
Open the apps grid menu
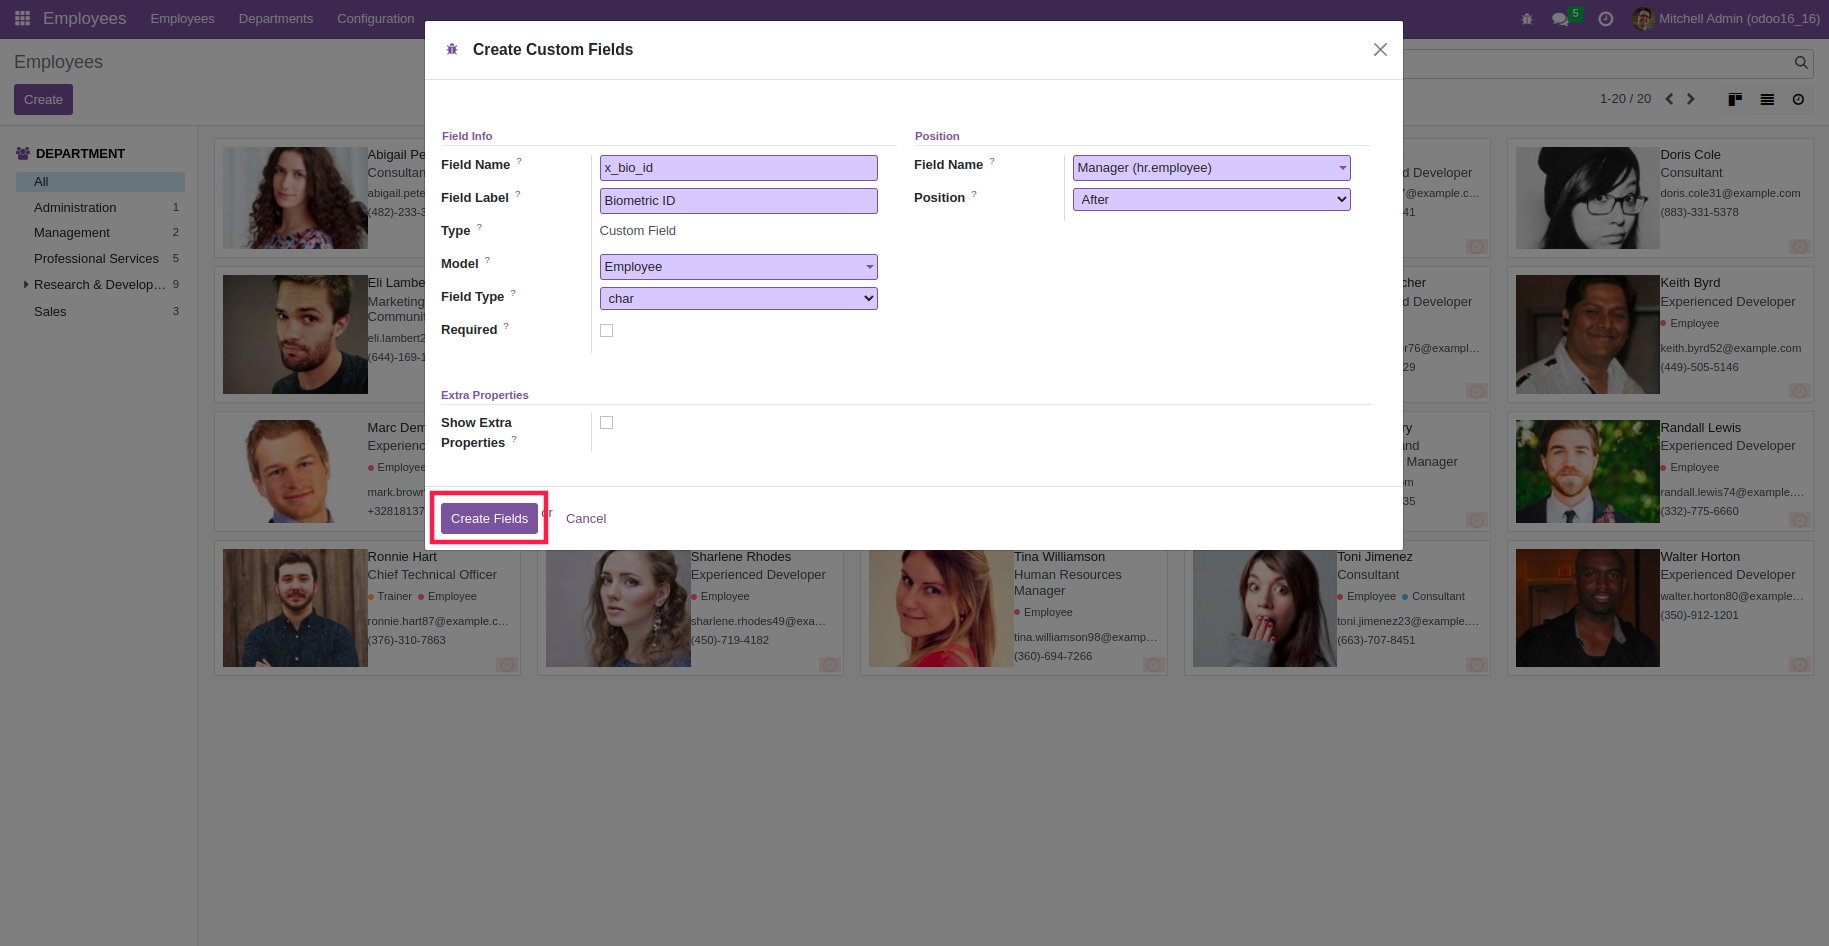(22, 18)
